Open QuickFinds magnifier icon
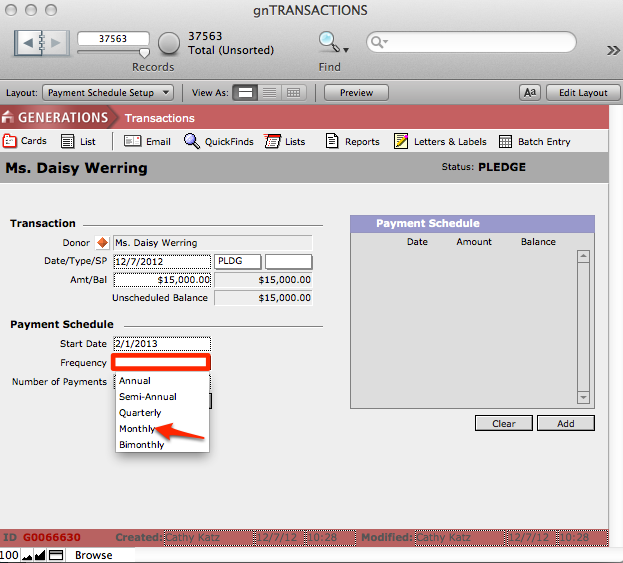Screen dimensions: 623x563 pyautogui.click(x=192, y=142)
